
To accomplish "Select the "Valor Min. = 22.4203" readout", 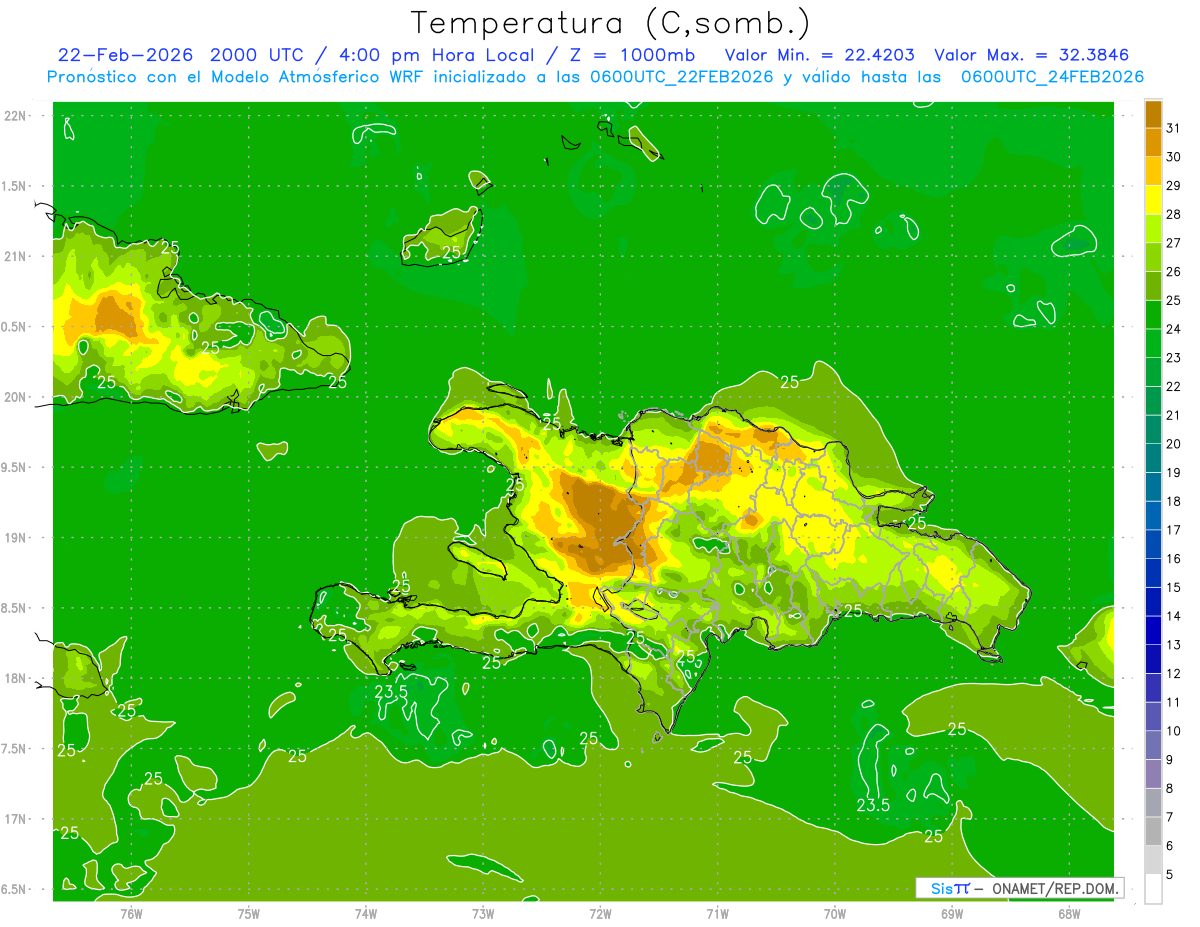I will point(820,55).
